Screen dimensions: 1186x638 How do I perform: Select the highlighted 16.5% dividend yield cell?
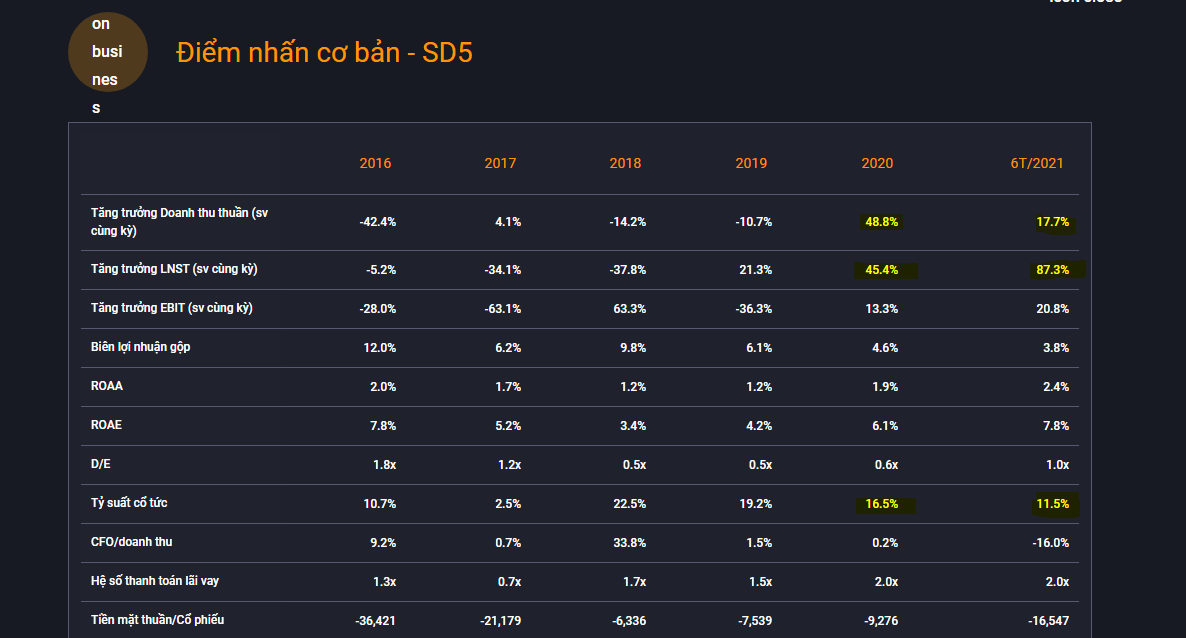(x=881, y=504)
